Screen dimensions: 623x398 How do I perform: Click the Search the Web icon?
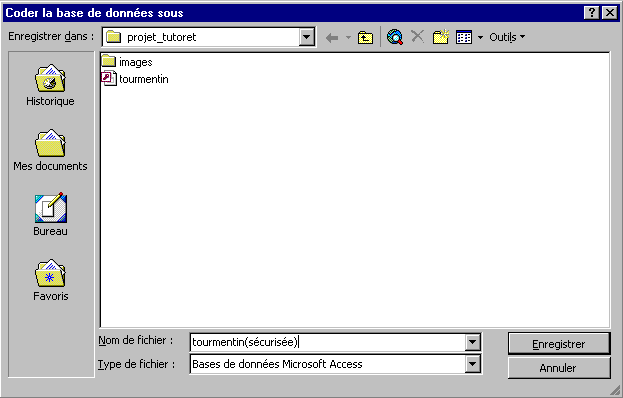[x=395, y=37]
